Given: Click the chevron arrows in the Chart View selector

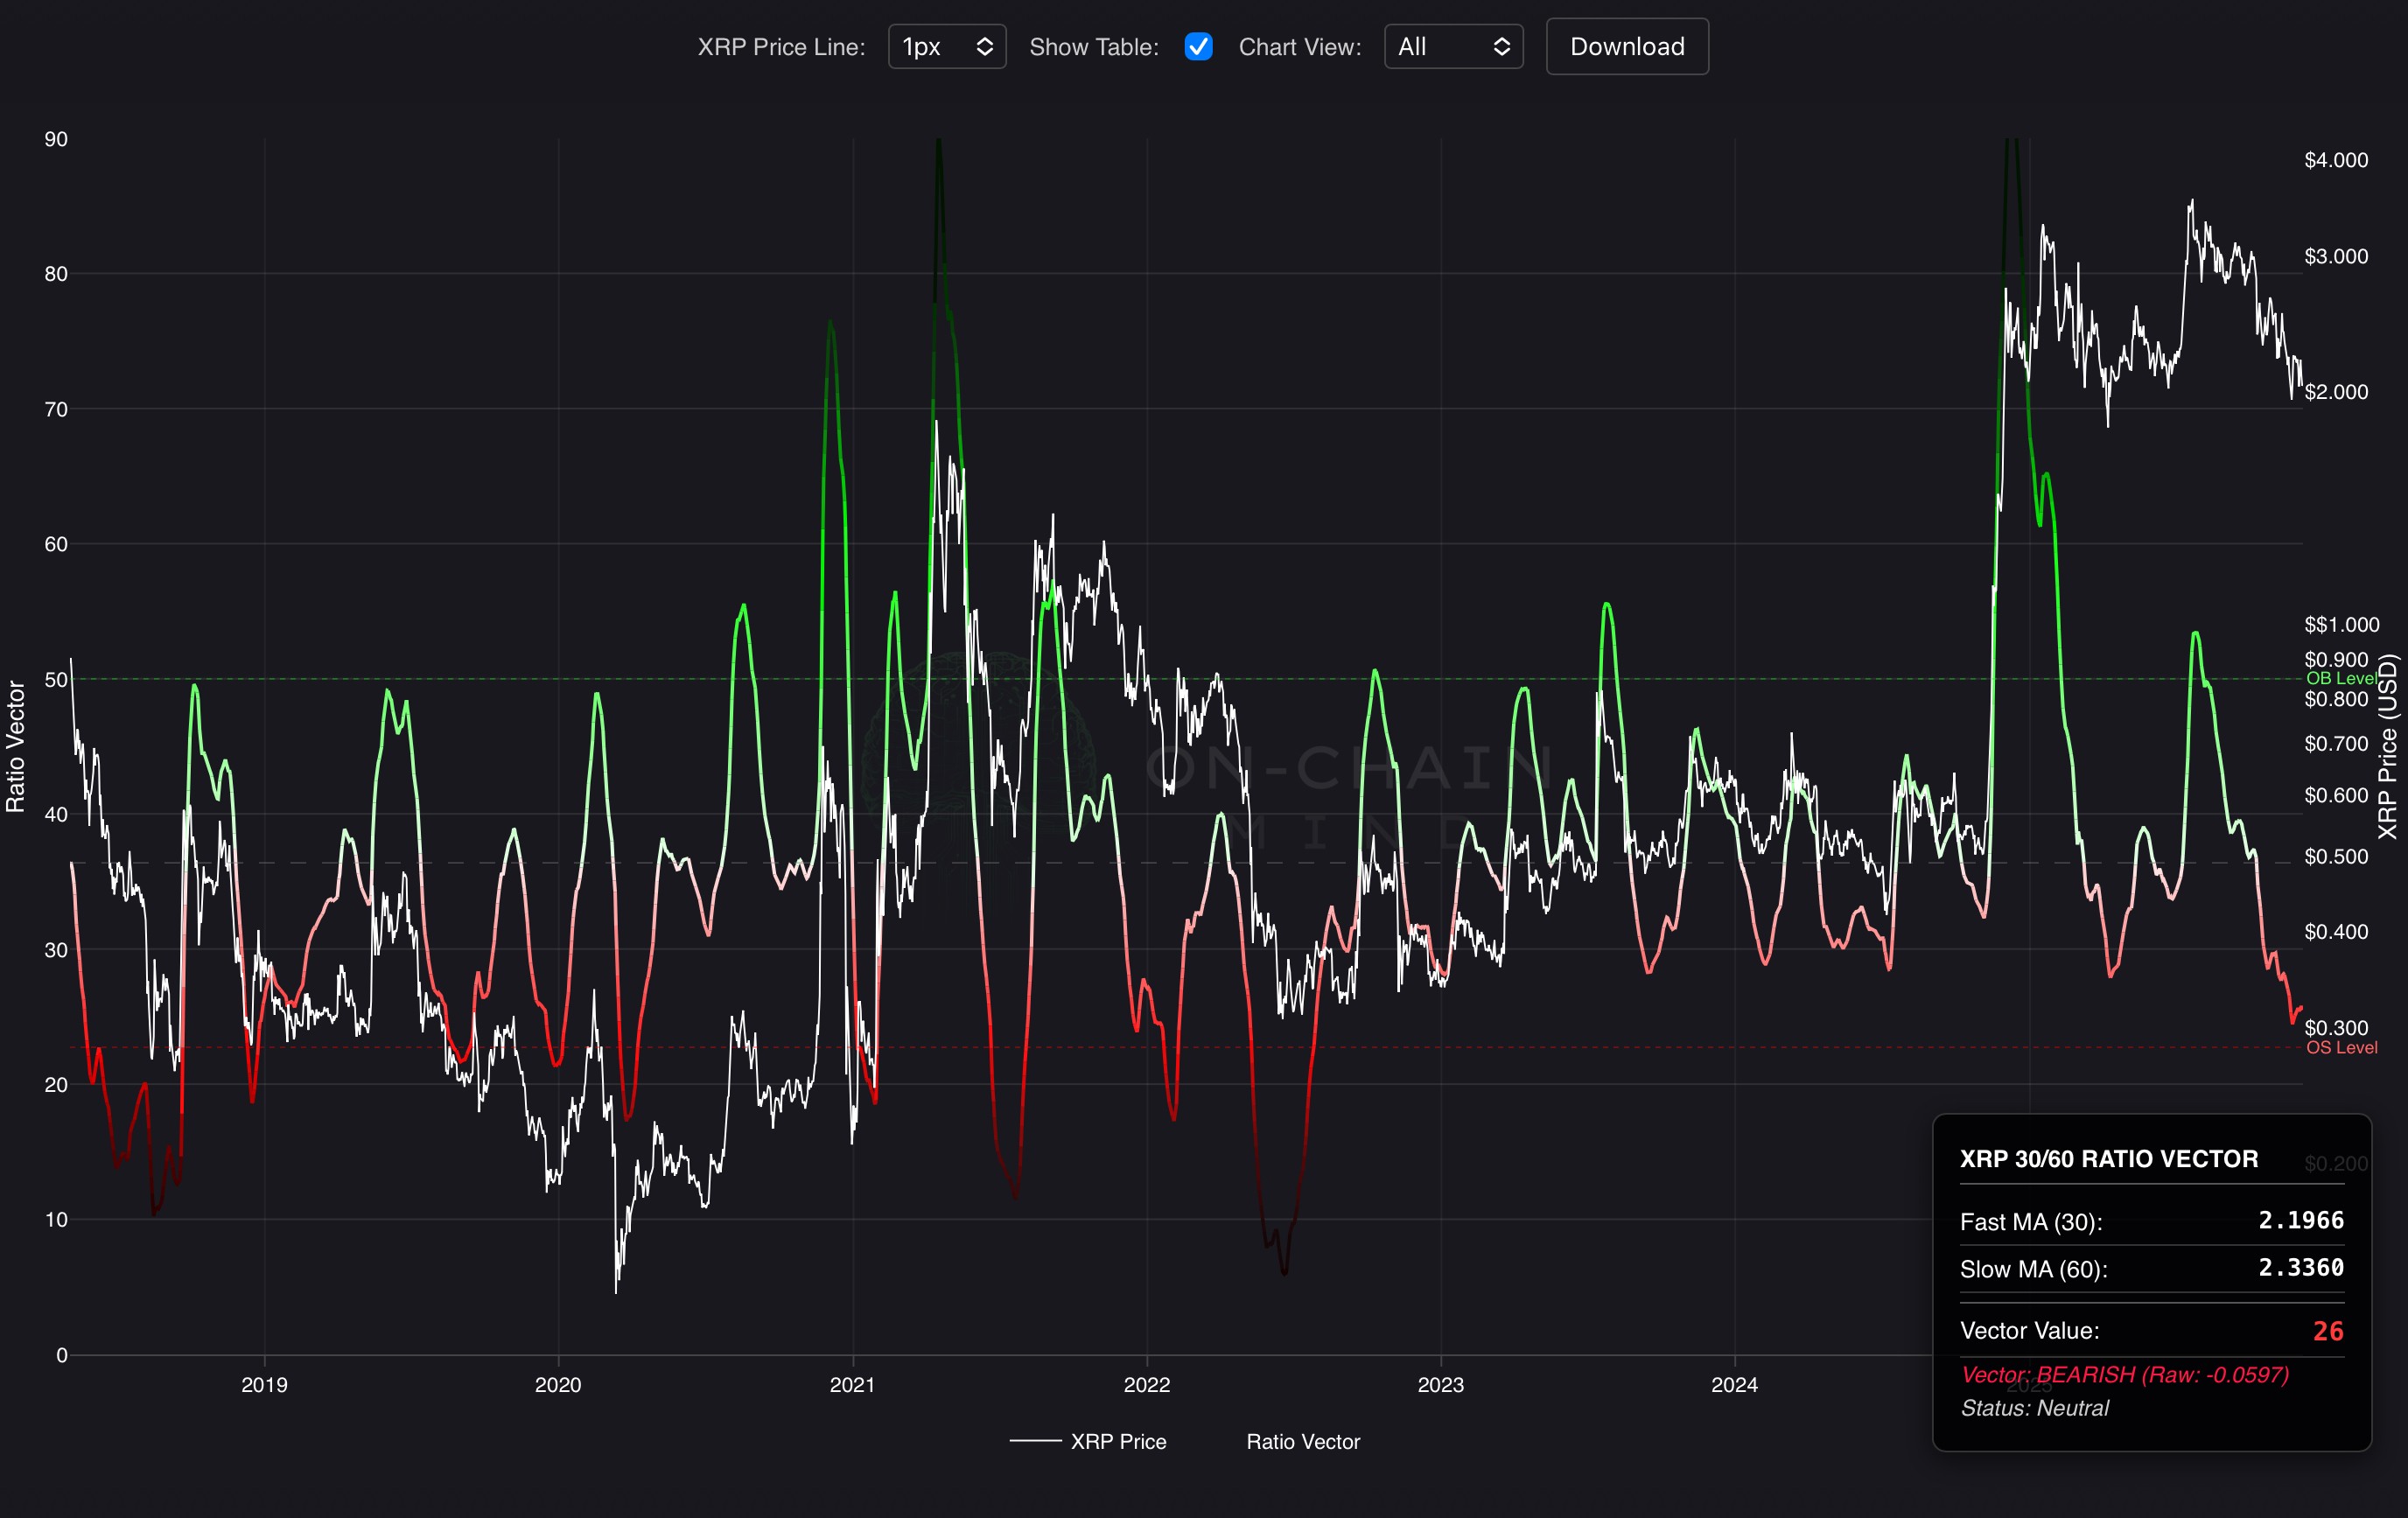Looking at the screenshot, I should [x=1501, y=47].
